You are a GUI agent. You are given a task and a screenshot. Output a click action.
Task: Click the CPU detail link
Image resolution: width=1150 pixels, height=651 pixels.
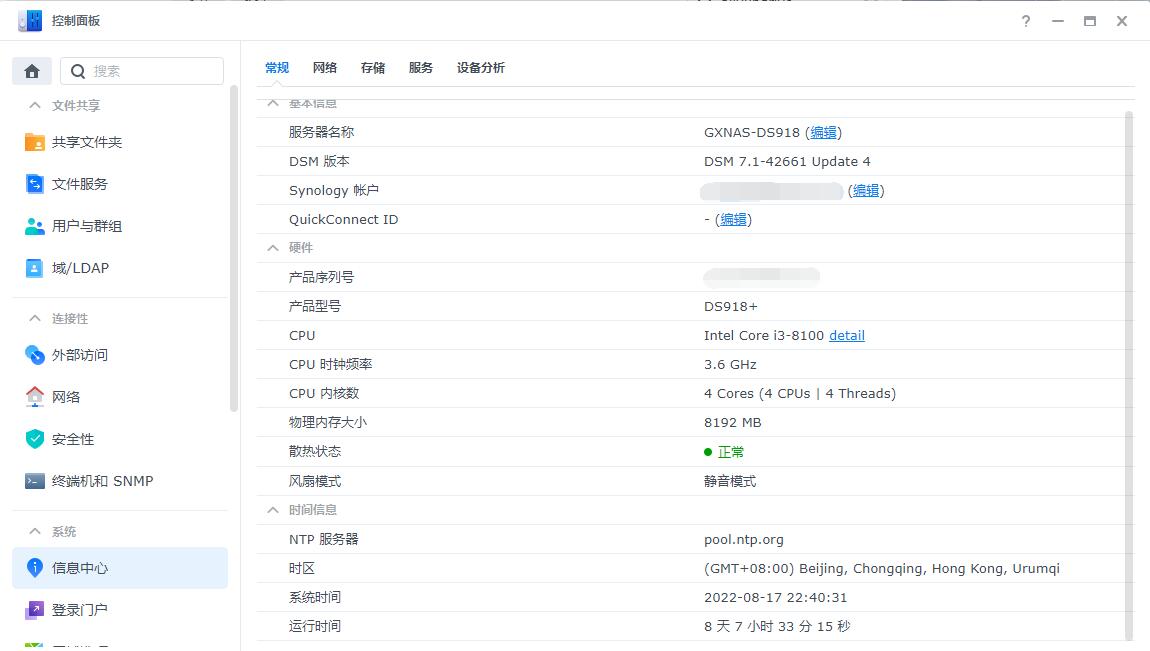846,336
